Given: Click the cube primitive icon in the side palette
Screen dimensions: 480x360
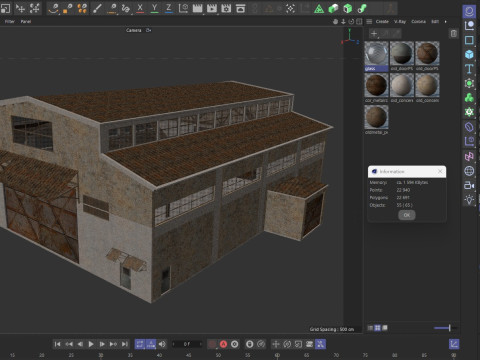Looking at the screenshot, I should (x=469, y=54).
